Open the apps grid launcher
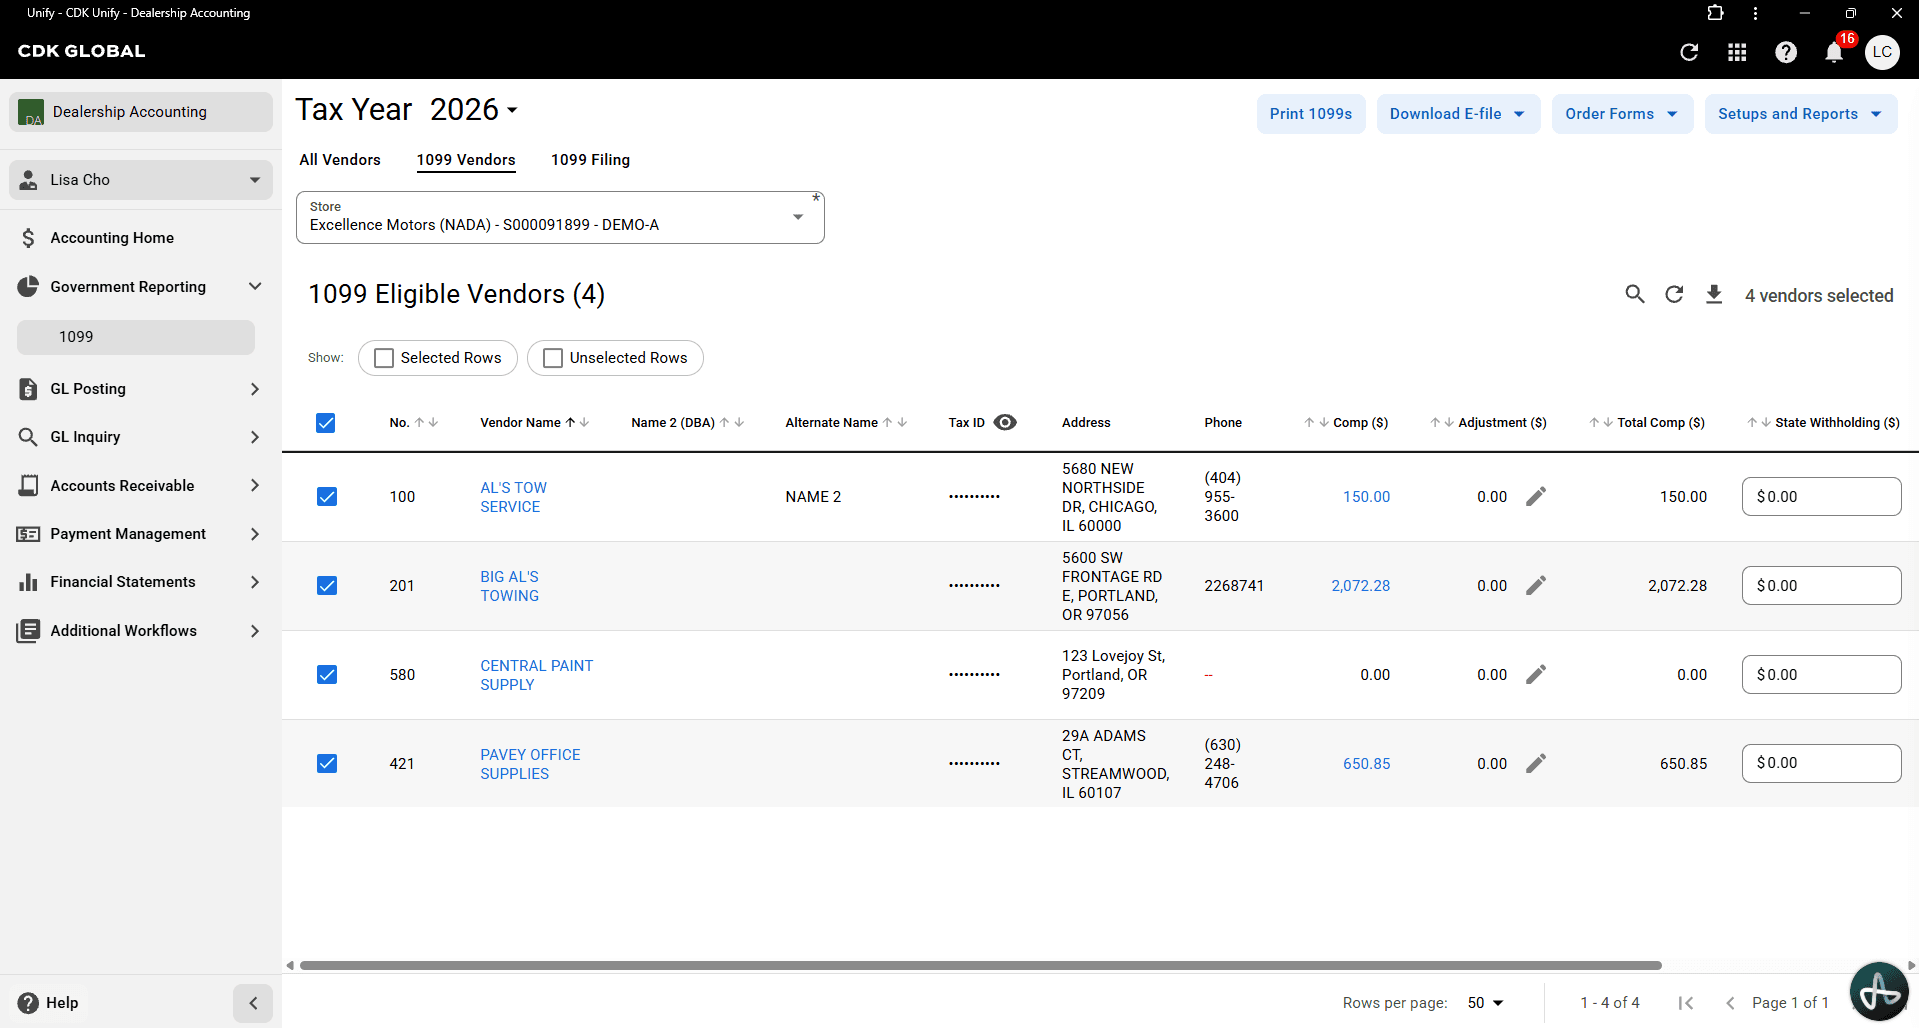1919x1028 pixels. [x=1737, y=52]
